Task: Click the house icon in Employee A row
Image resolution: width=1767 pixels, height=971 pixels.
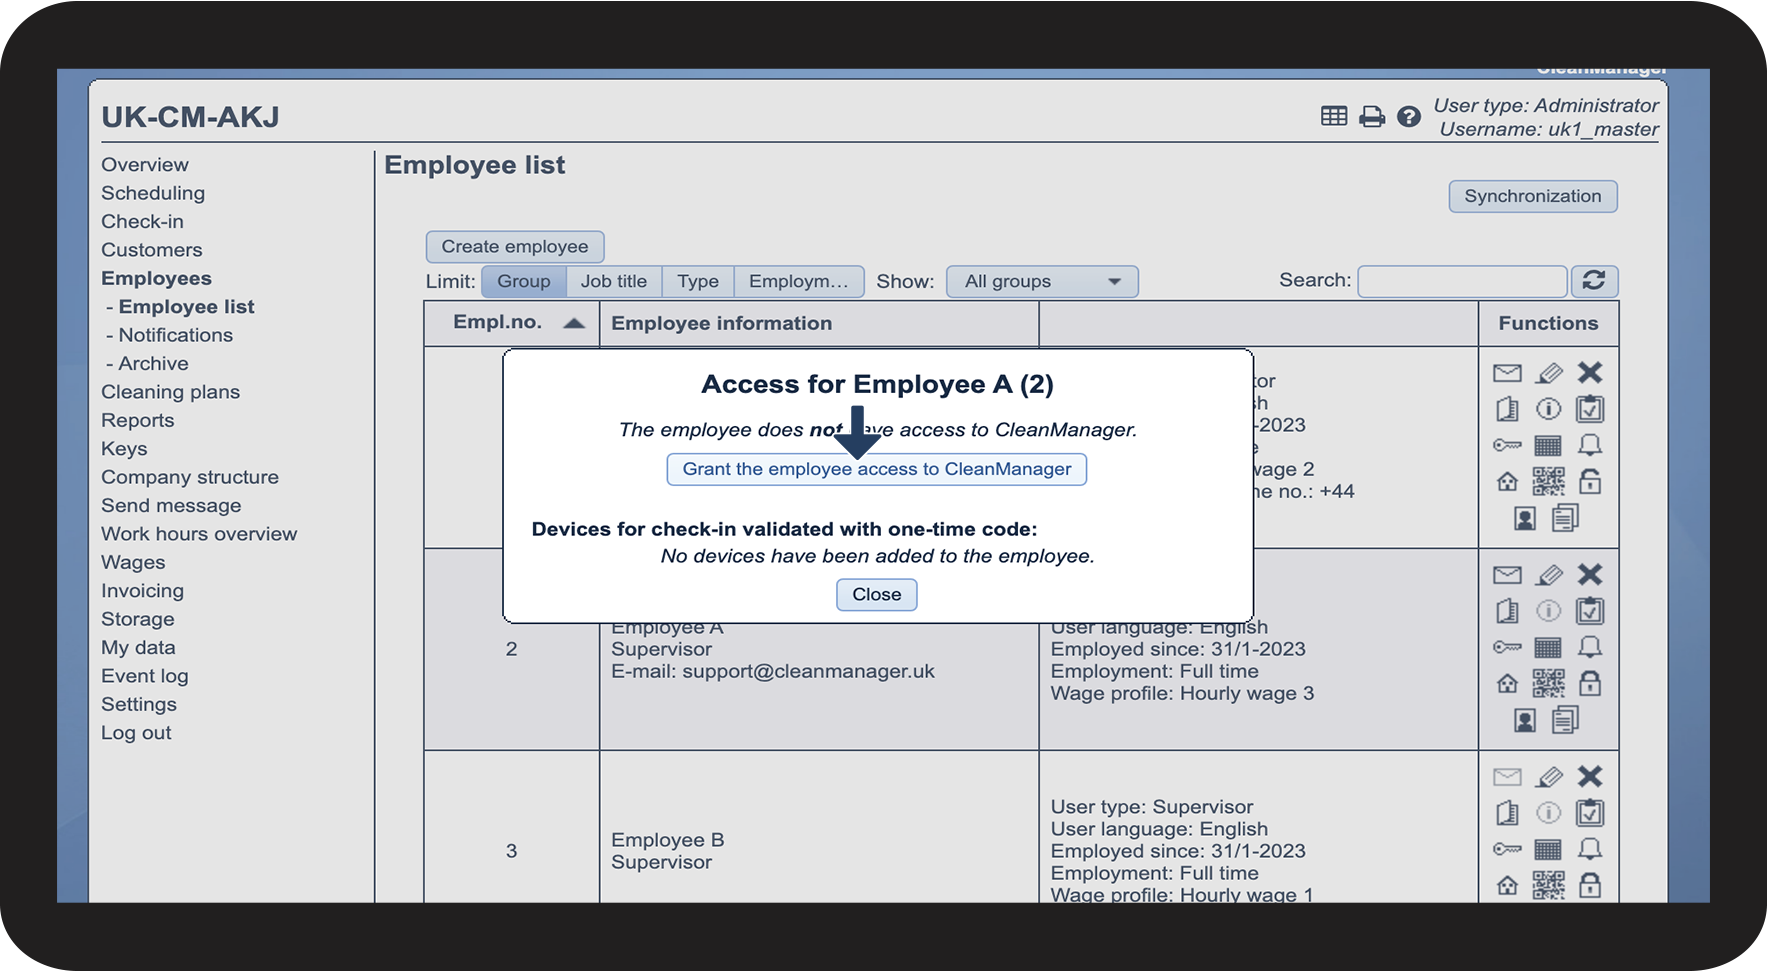Action: click(x=1507, y=684)
